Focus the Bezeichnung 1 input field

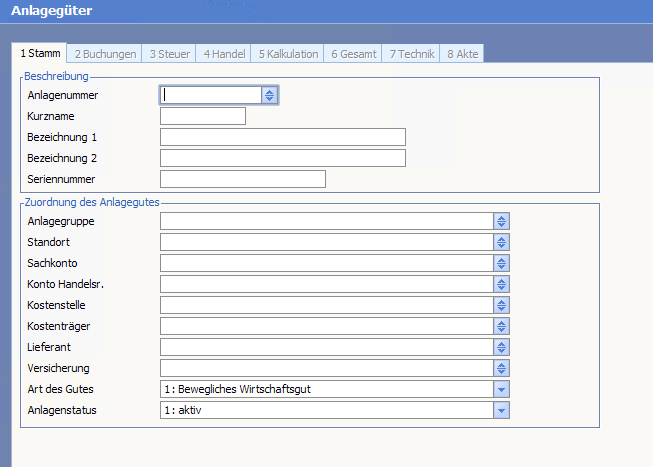282,137
